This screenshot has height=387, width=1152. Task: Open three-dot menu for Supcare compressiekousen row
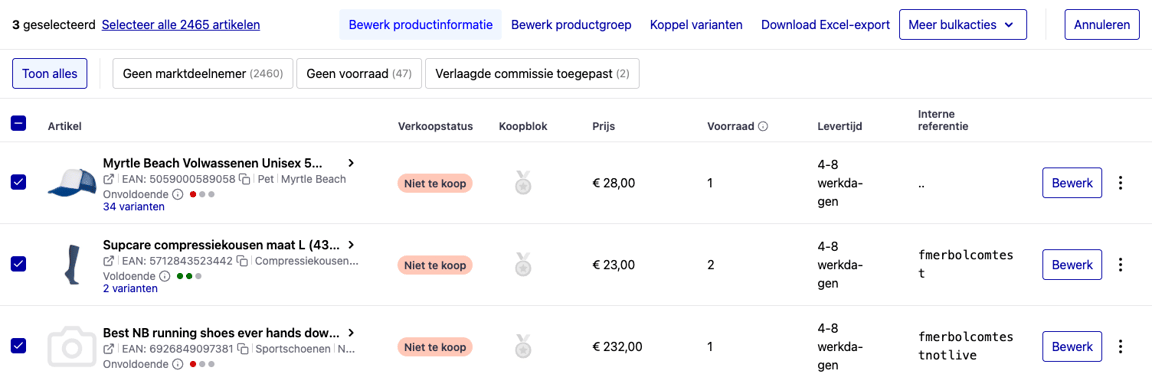[x=1120, y=264]
